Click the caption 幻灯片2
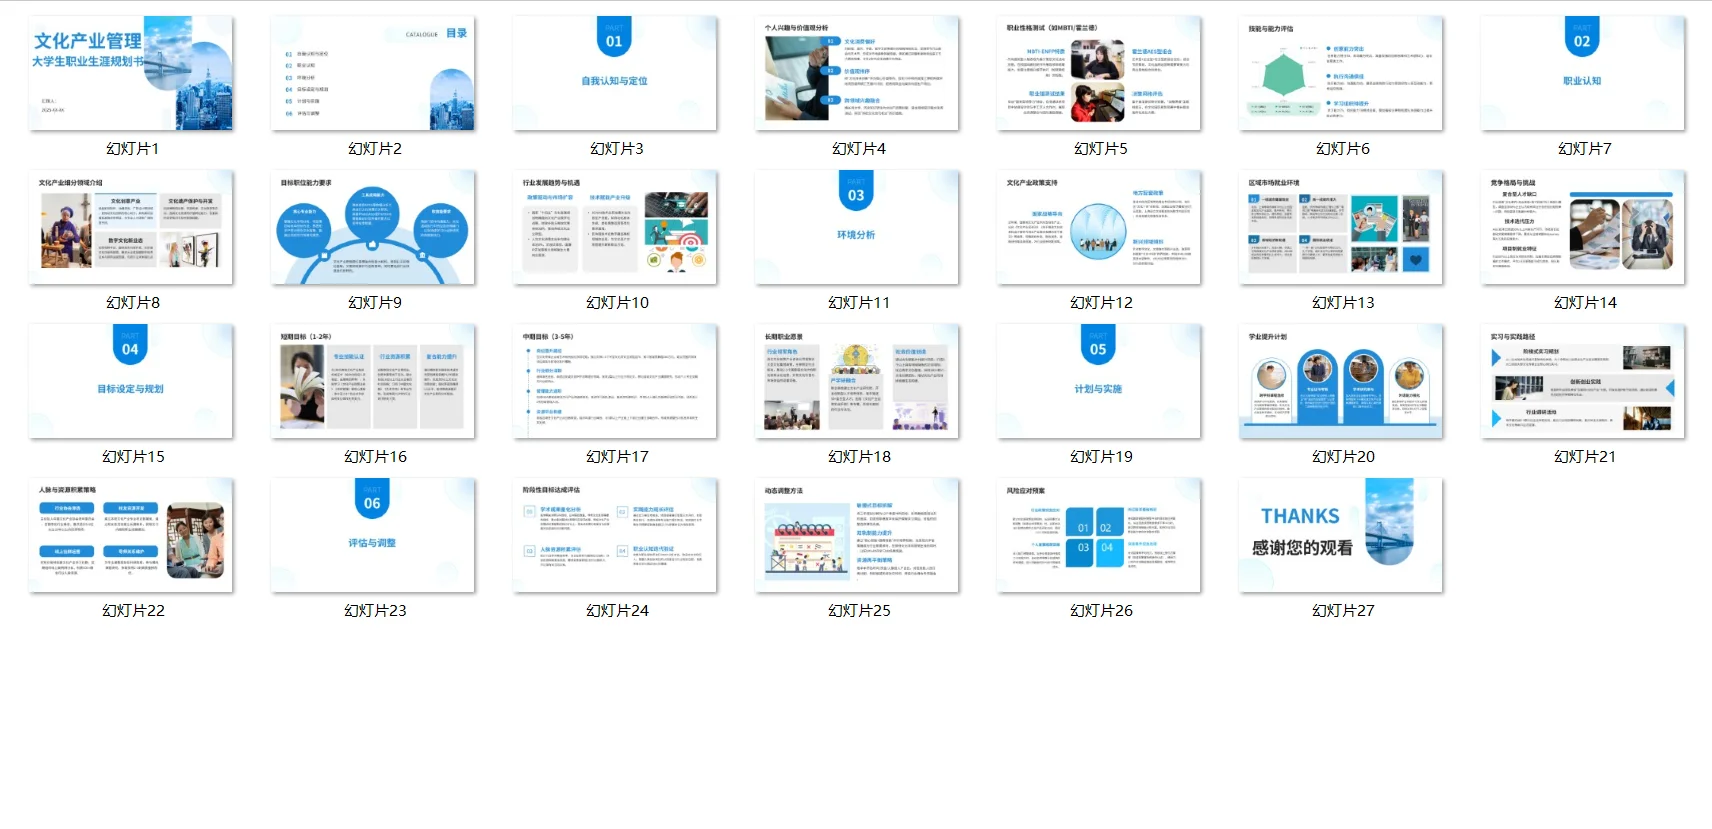 click(x=375, y=149)
